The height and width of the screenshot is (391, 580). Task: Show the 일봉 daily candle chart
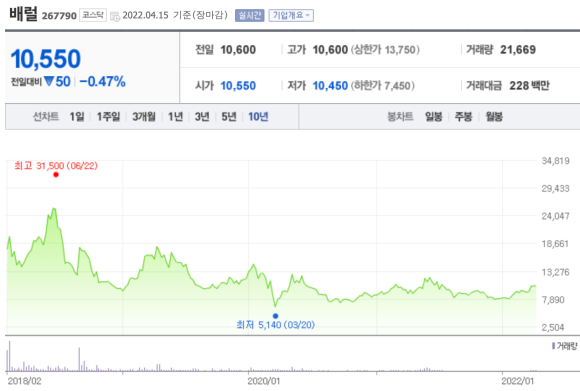click(x=434, y=117)
